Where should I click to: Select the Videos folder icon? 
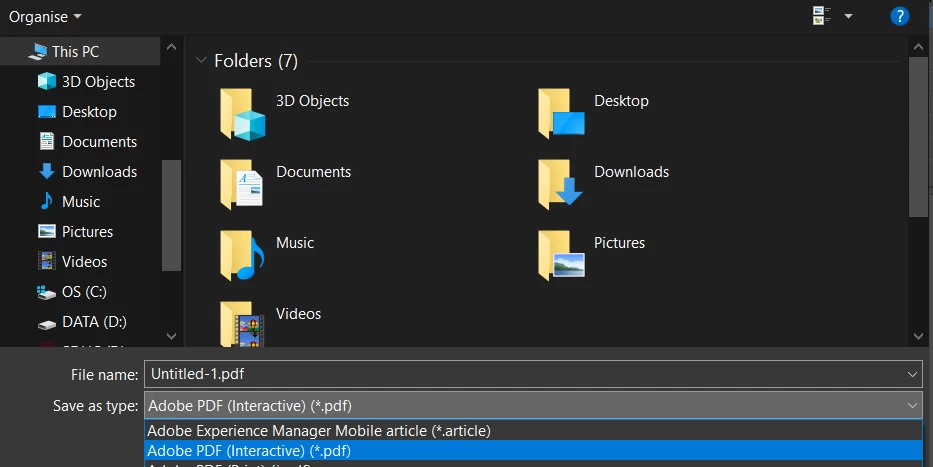(242, 323)
